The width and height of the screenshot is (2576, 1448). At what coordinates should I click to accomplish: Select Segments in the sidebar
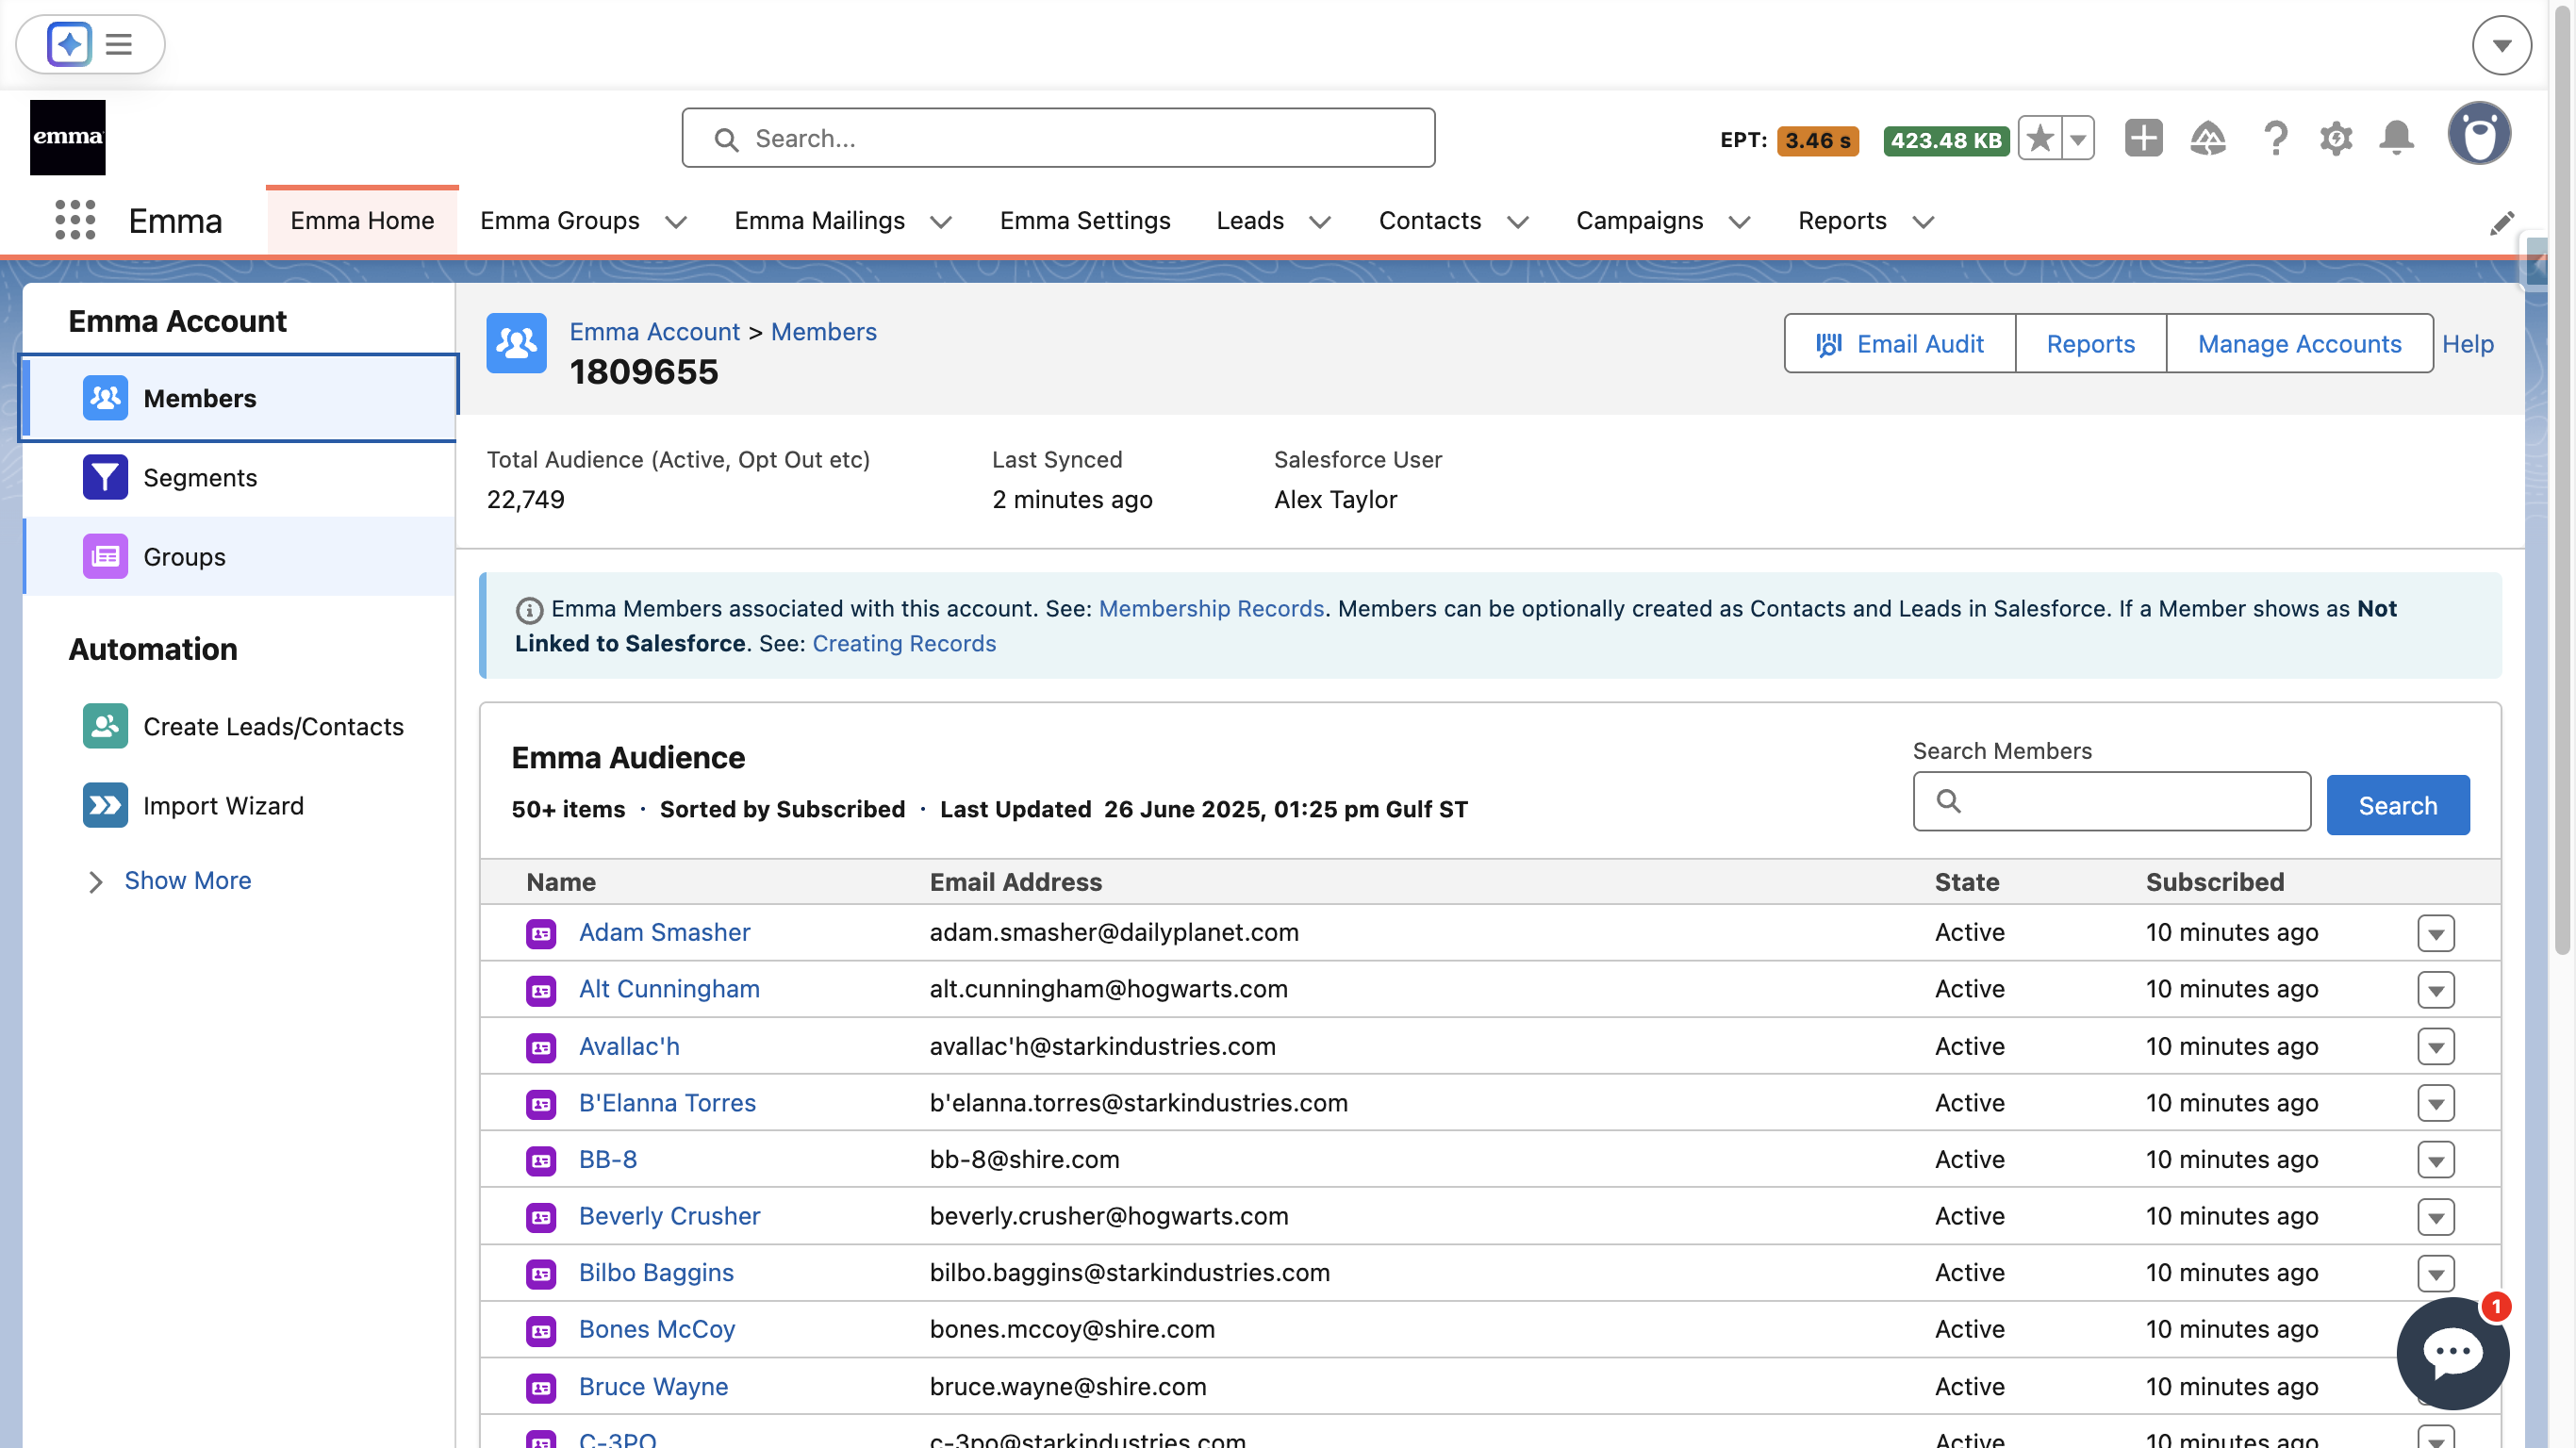(239, 477)
